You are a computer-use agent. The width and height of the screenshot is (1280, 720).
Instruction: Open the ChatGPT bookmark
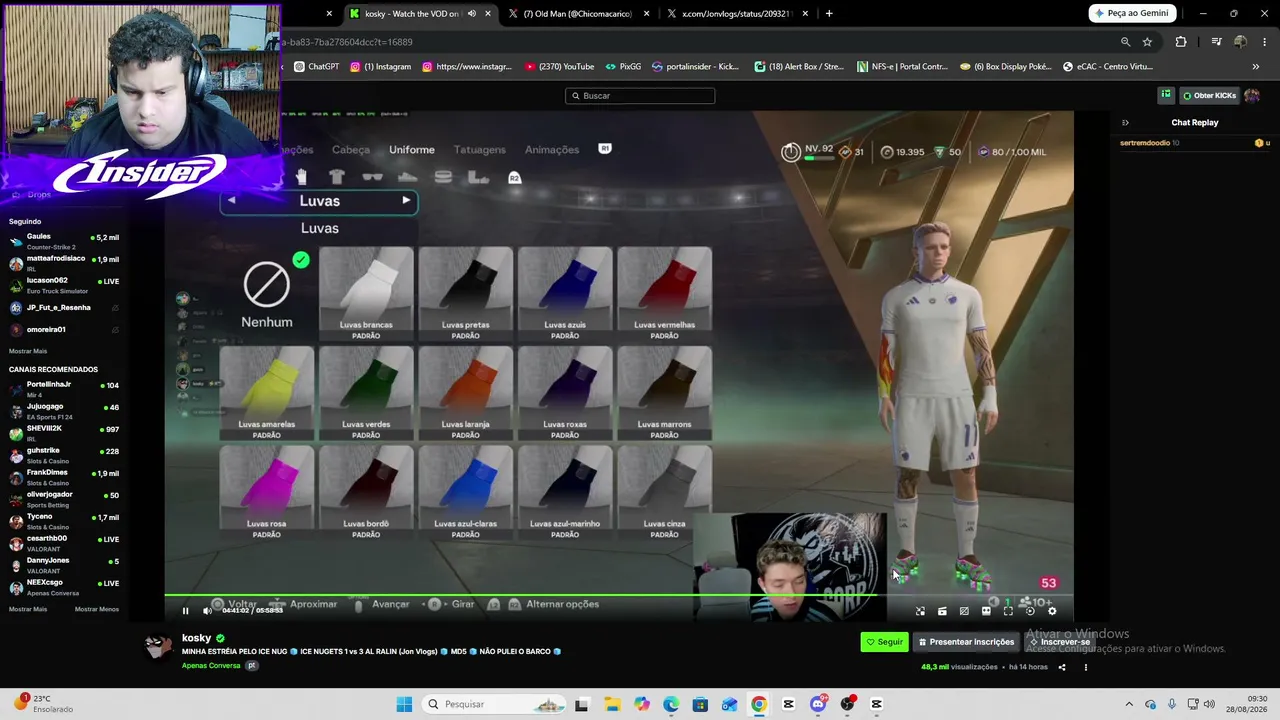[x=317, y=67]
